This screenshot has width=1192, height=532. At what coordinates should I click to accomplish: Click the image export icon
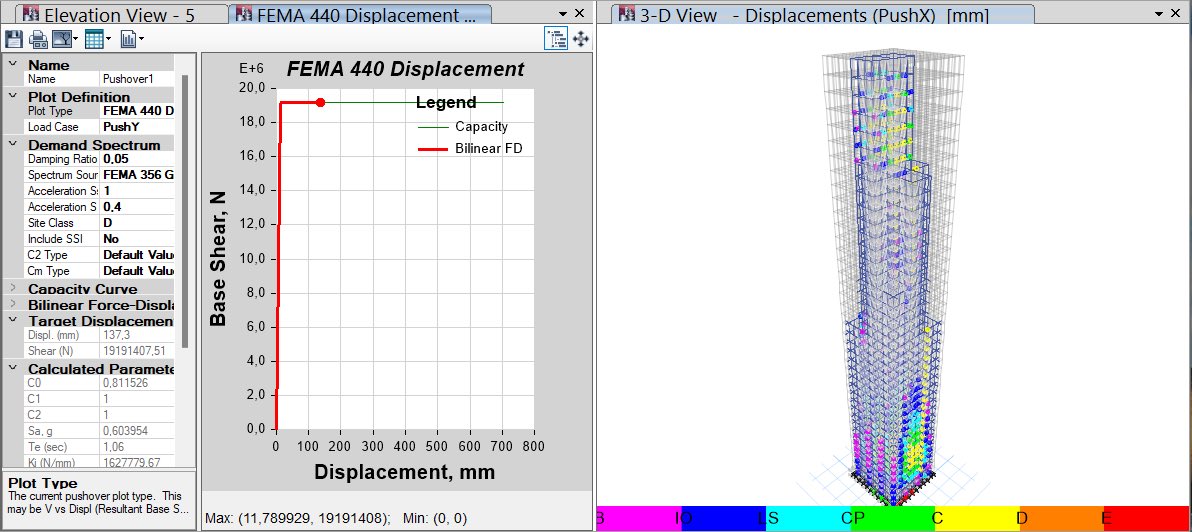[x=61, y=39]
